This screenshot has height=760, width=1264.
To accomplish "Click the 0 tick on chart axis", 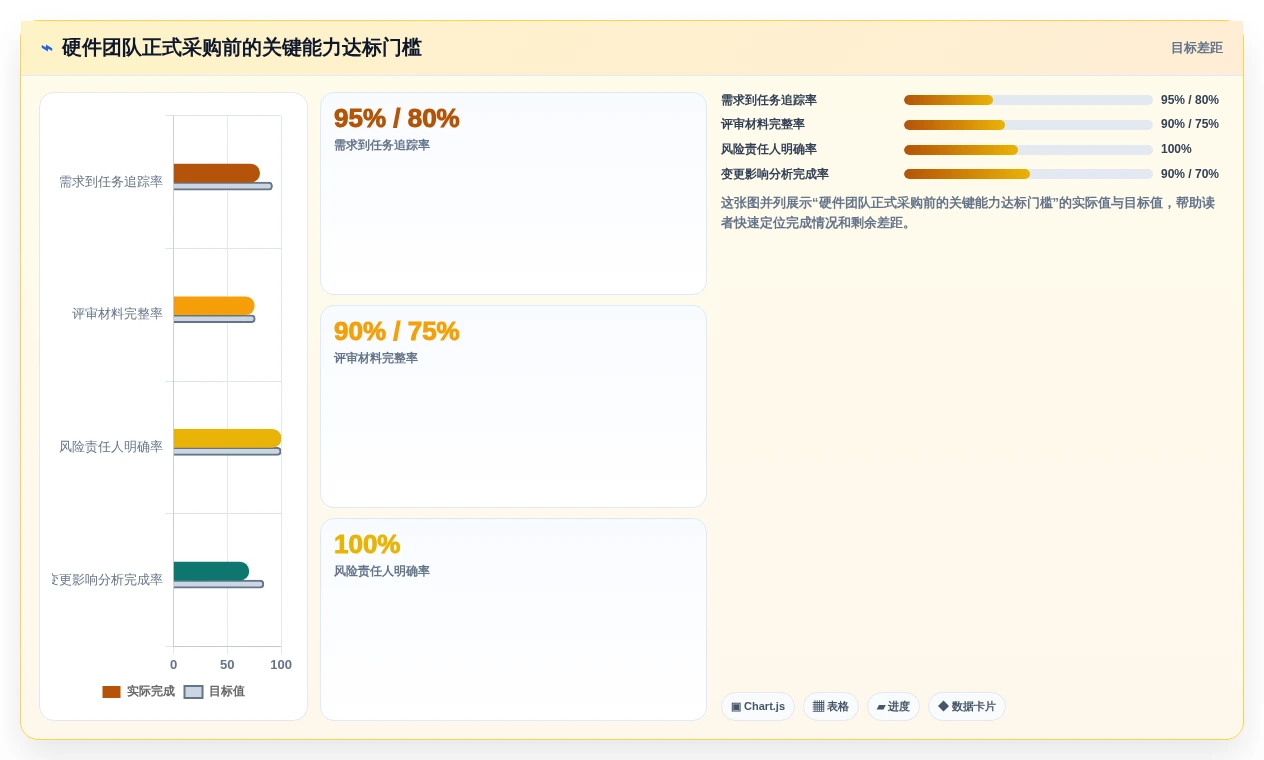I will tap(173, 665).
